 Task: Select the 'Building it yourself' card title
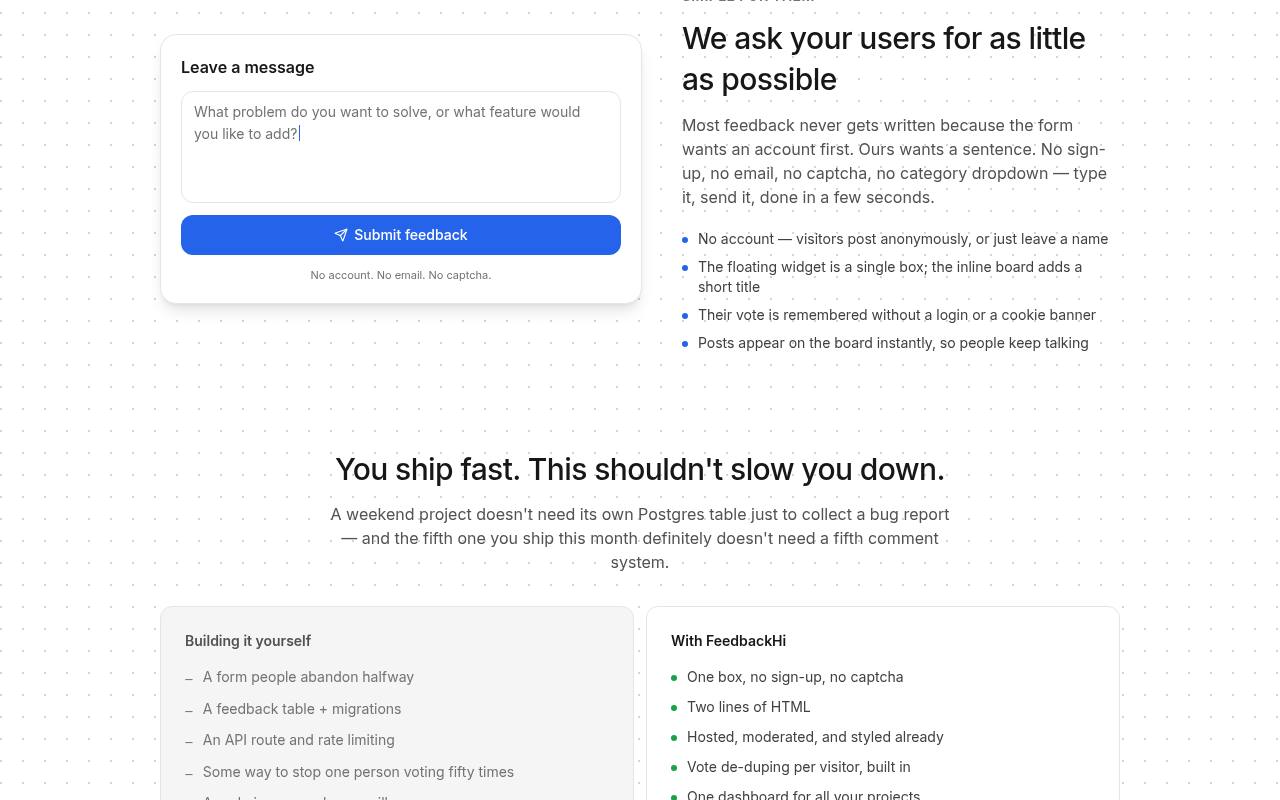click(248, 641)
